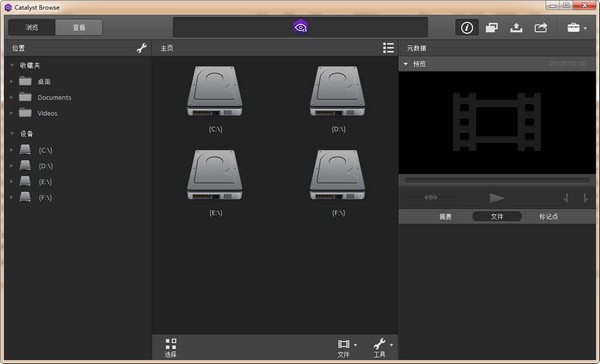Open the large (D:\) hard drive thumbnail
The width and height of the screenshot is (600, 364).
point(338,91)
